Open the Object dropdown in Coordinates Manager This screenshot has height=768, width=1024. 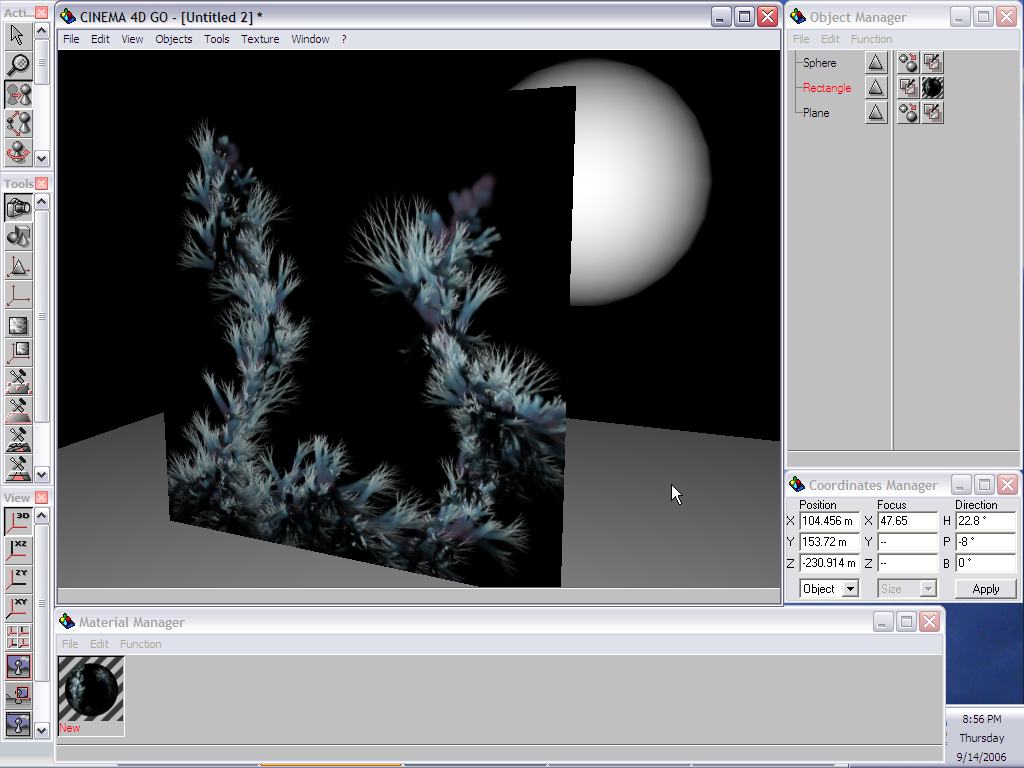coord(829,589)
